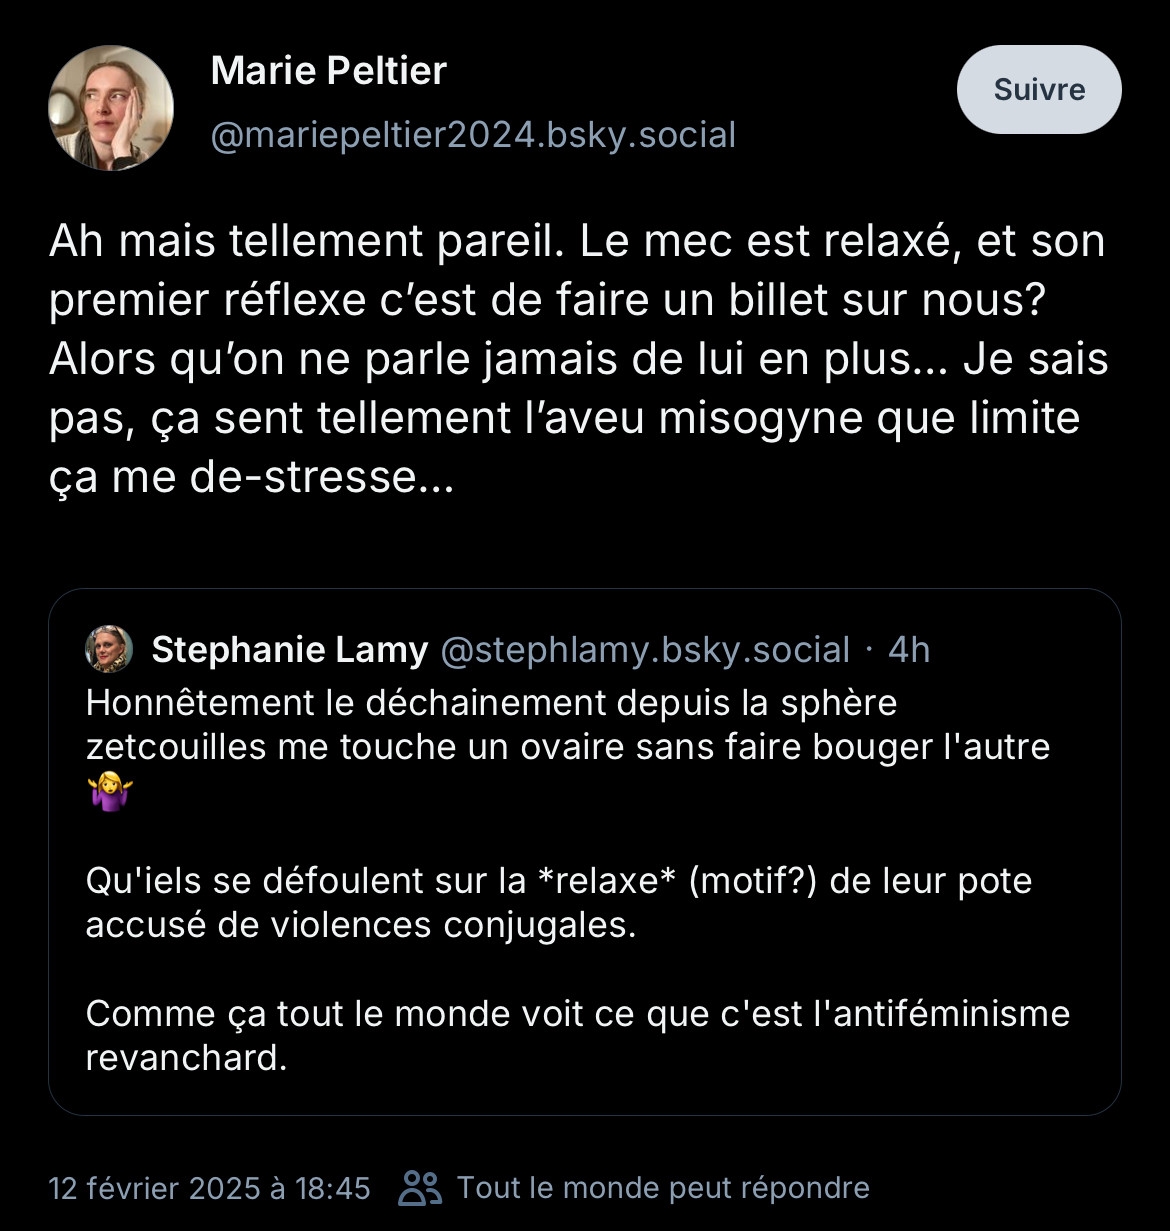The height and width of the screenshot is (1231, 1170).
Task: Click the word "revanchard." in the quoted post
Action: coord(187,1058)
